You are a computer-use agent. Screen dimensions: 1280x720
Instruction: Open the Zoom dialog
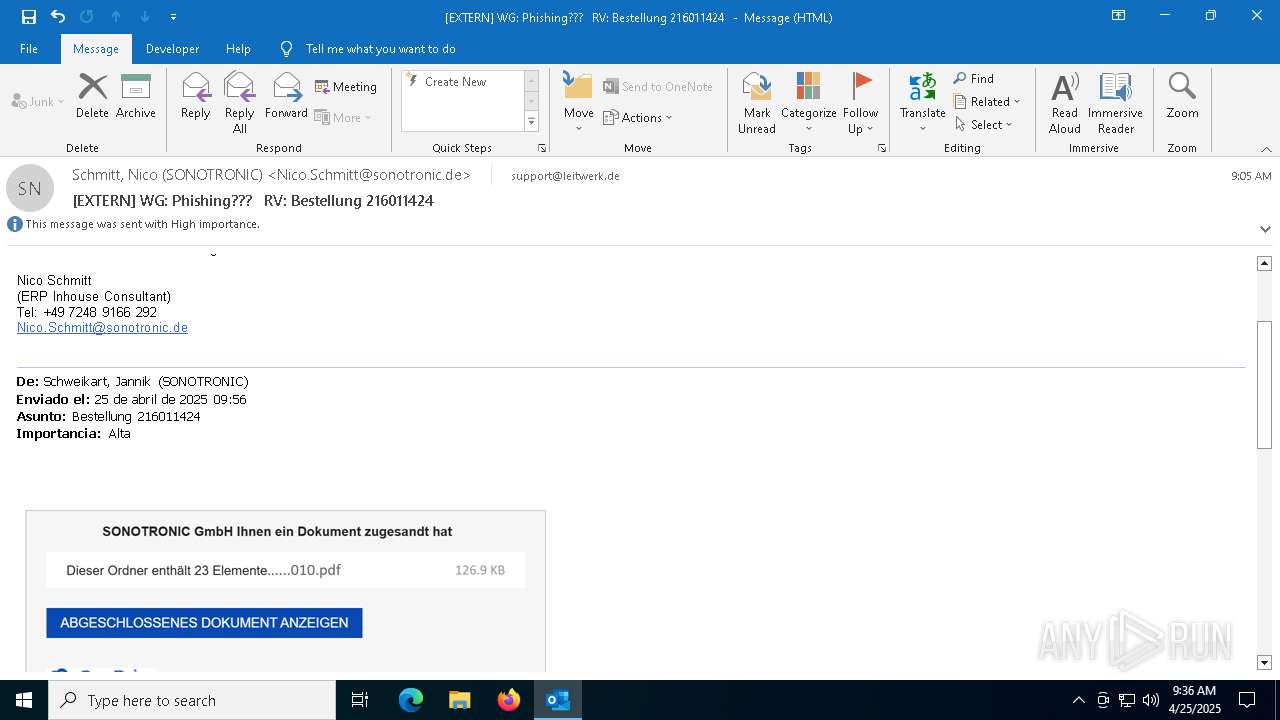1182,97
